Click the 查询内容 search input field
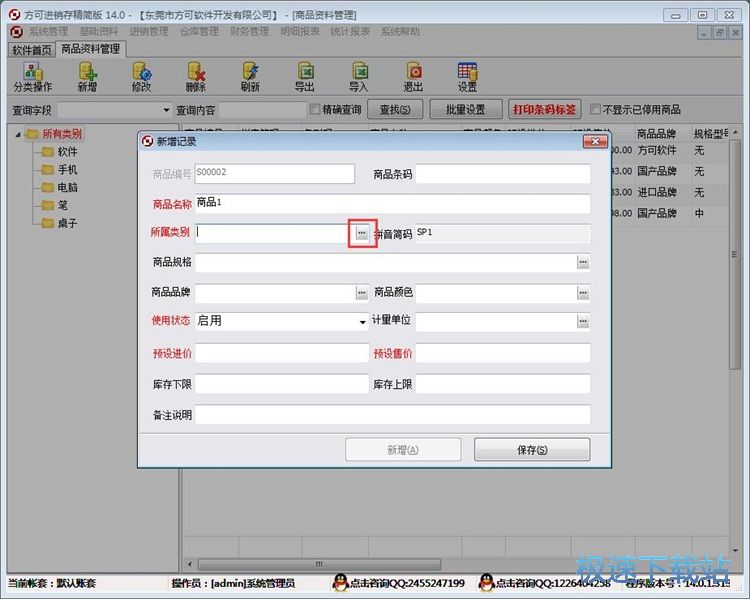This screenshot has width=750, height=599. pyautogui.click(x=262, y=110)
